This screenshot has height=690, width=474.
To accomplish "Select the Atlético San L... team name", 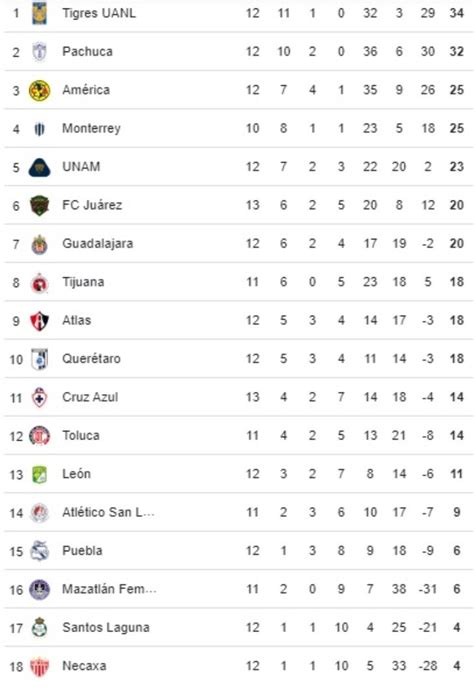I will pos(108,512).
